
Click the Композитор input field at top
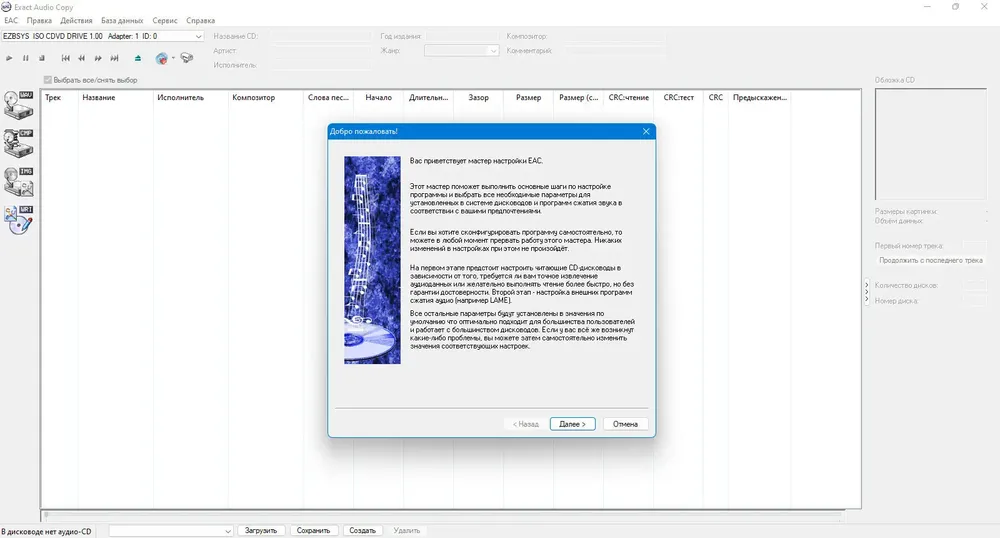(614, 36)
